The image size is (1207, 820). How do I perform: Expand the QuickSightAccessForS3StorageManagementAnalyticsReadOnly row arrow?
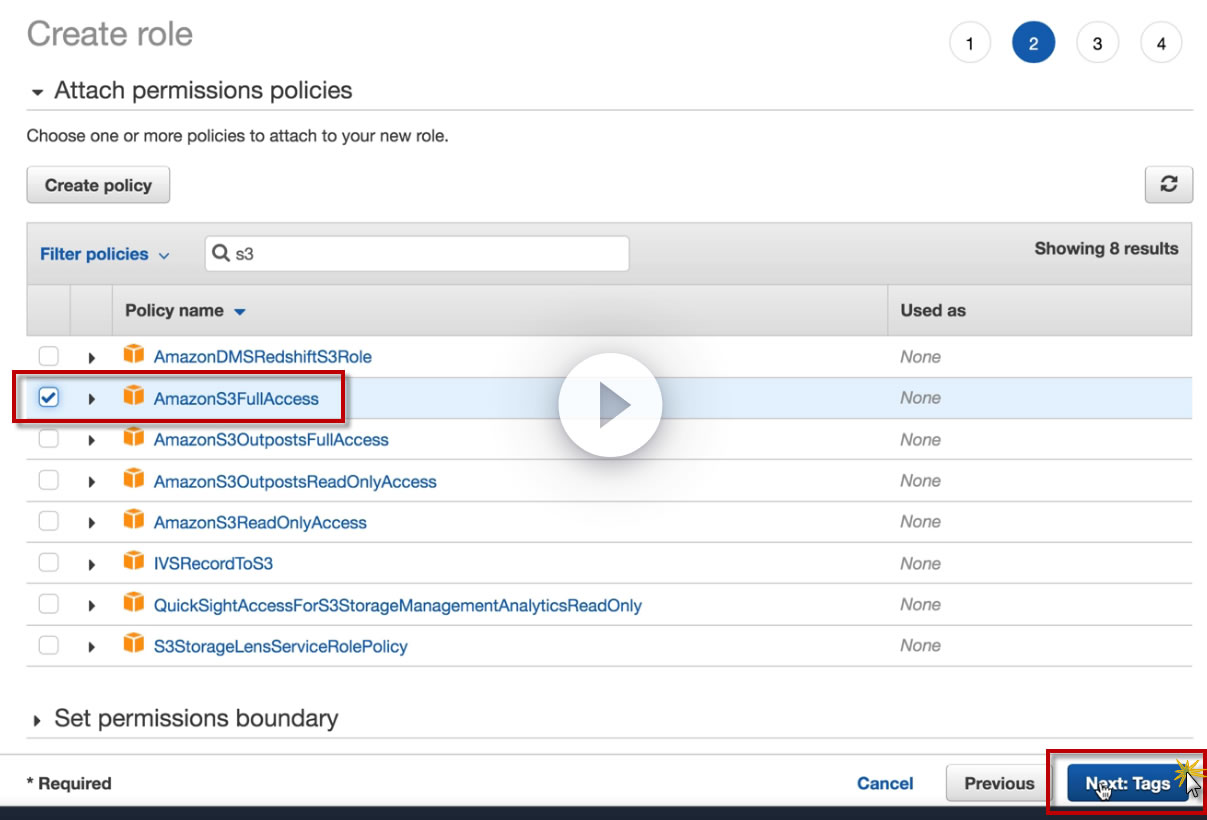click(x=91, y=606)
